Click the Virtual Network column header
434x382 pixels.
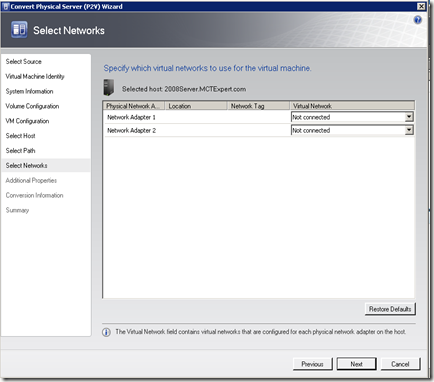coord(352,106)
